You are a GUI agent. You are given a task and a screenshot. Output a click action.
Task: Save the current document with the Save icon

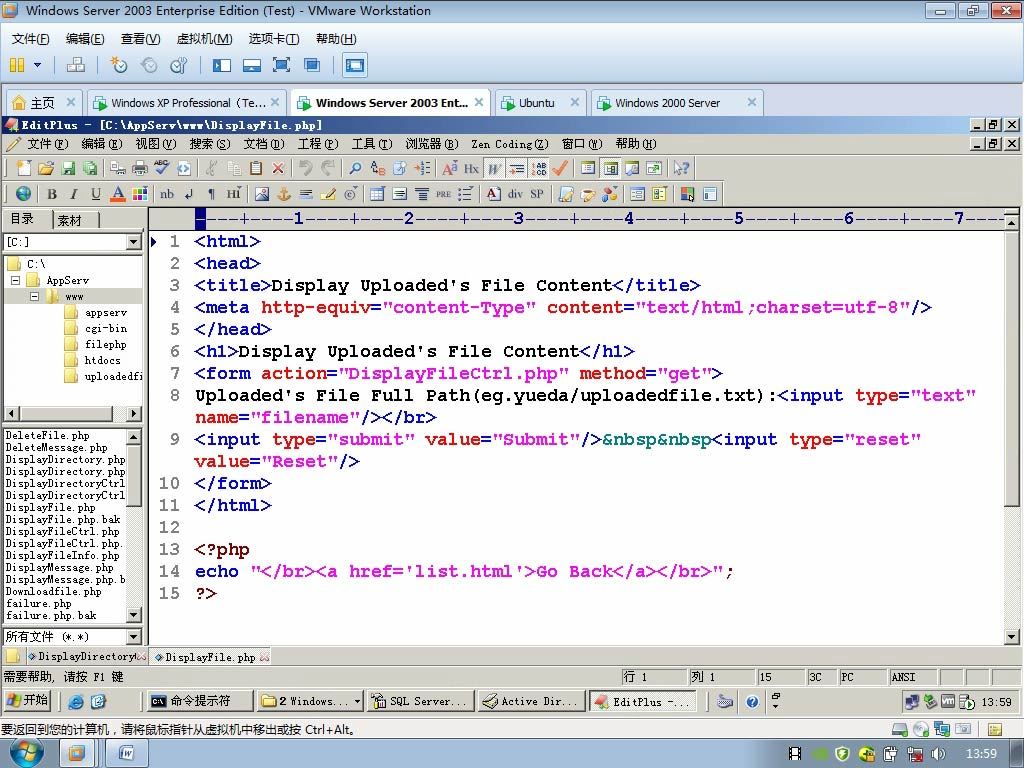point(68,168)
